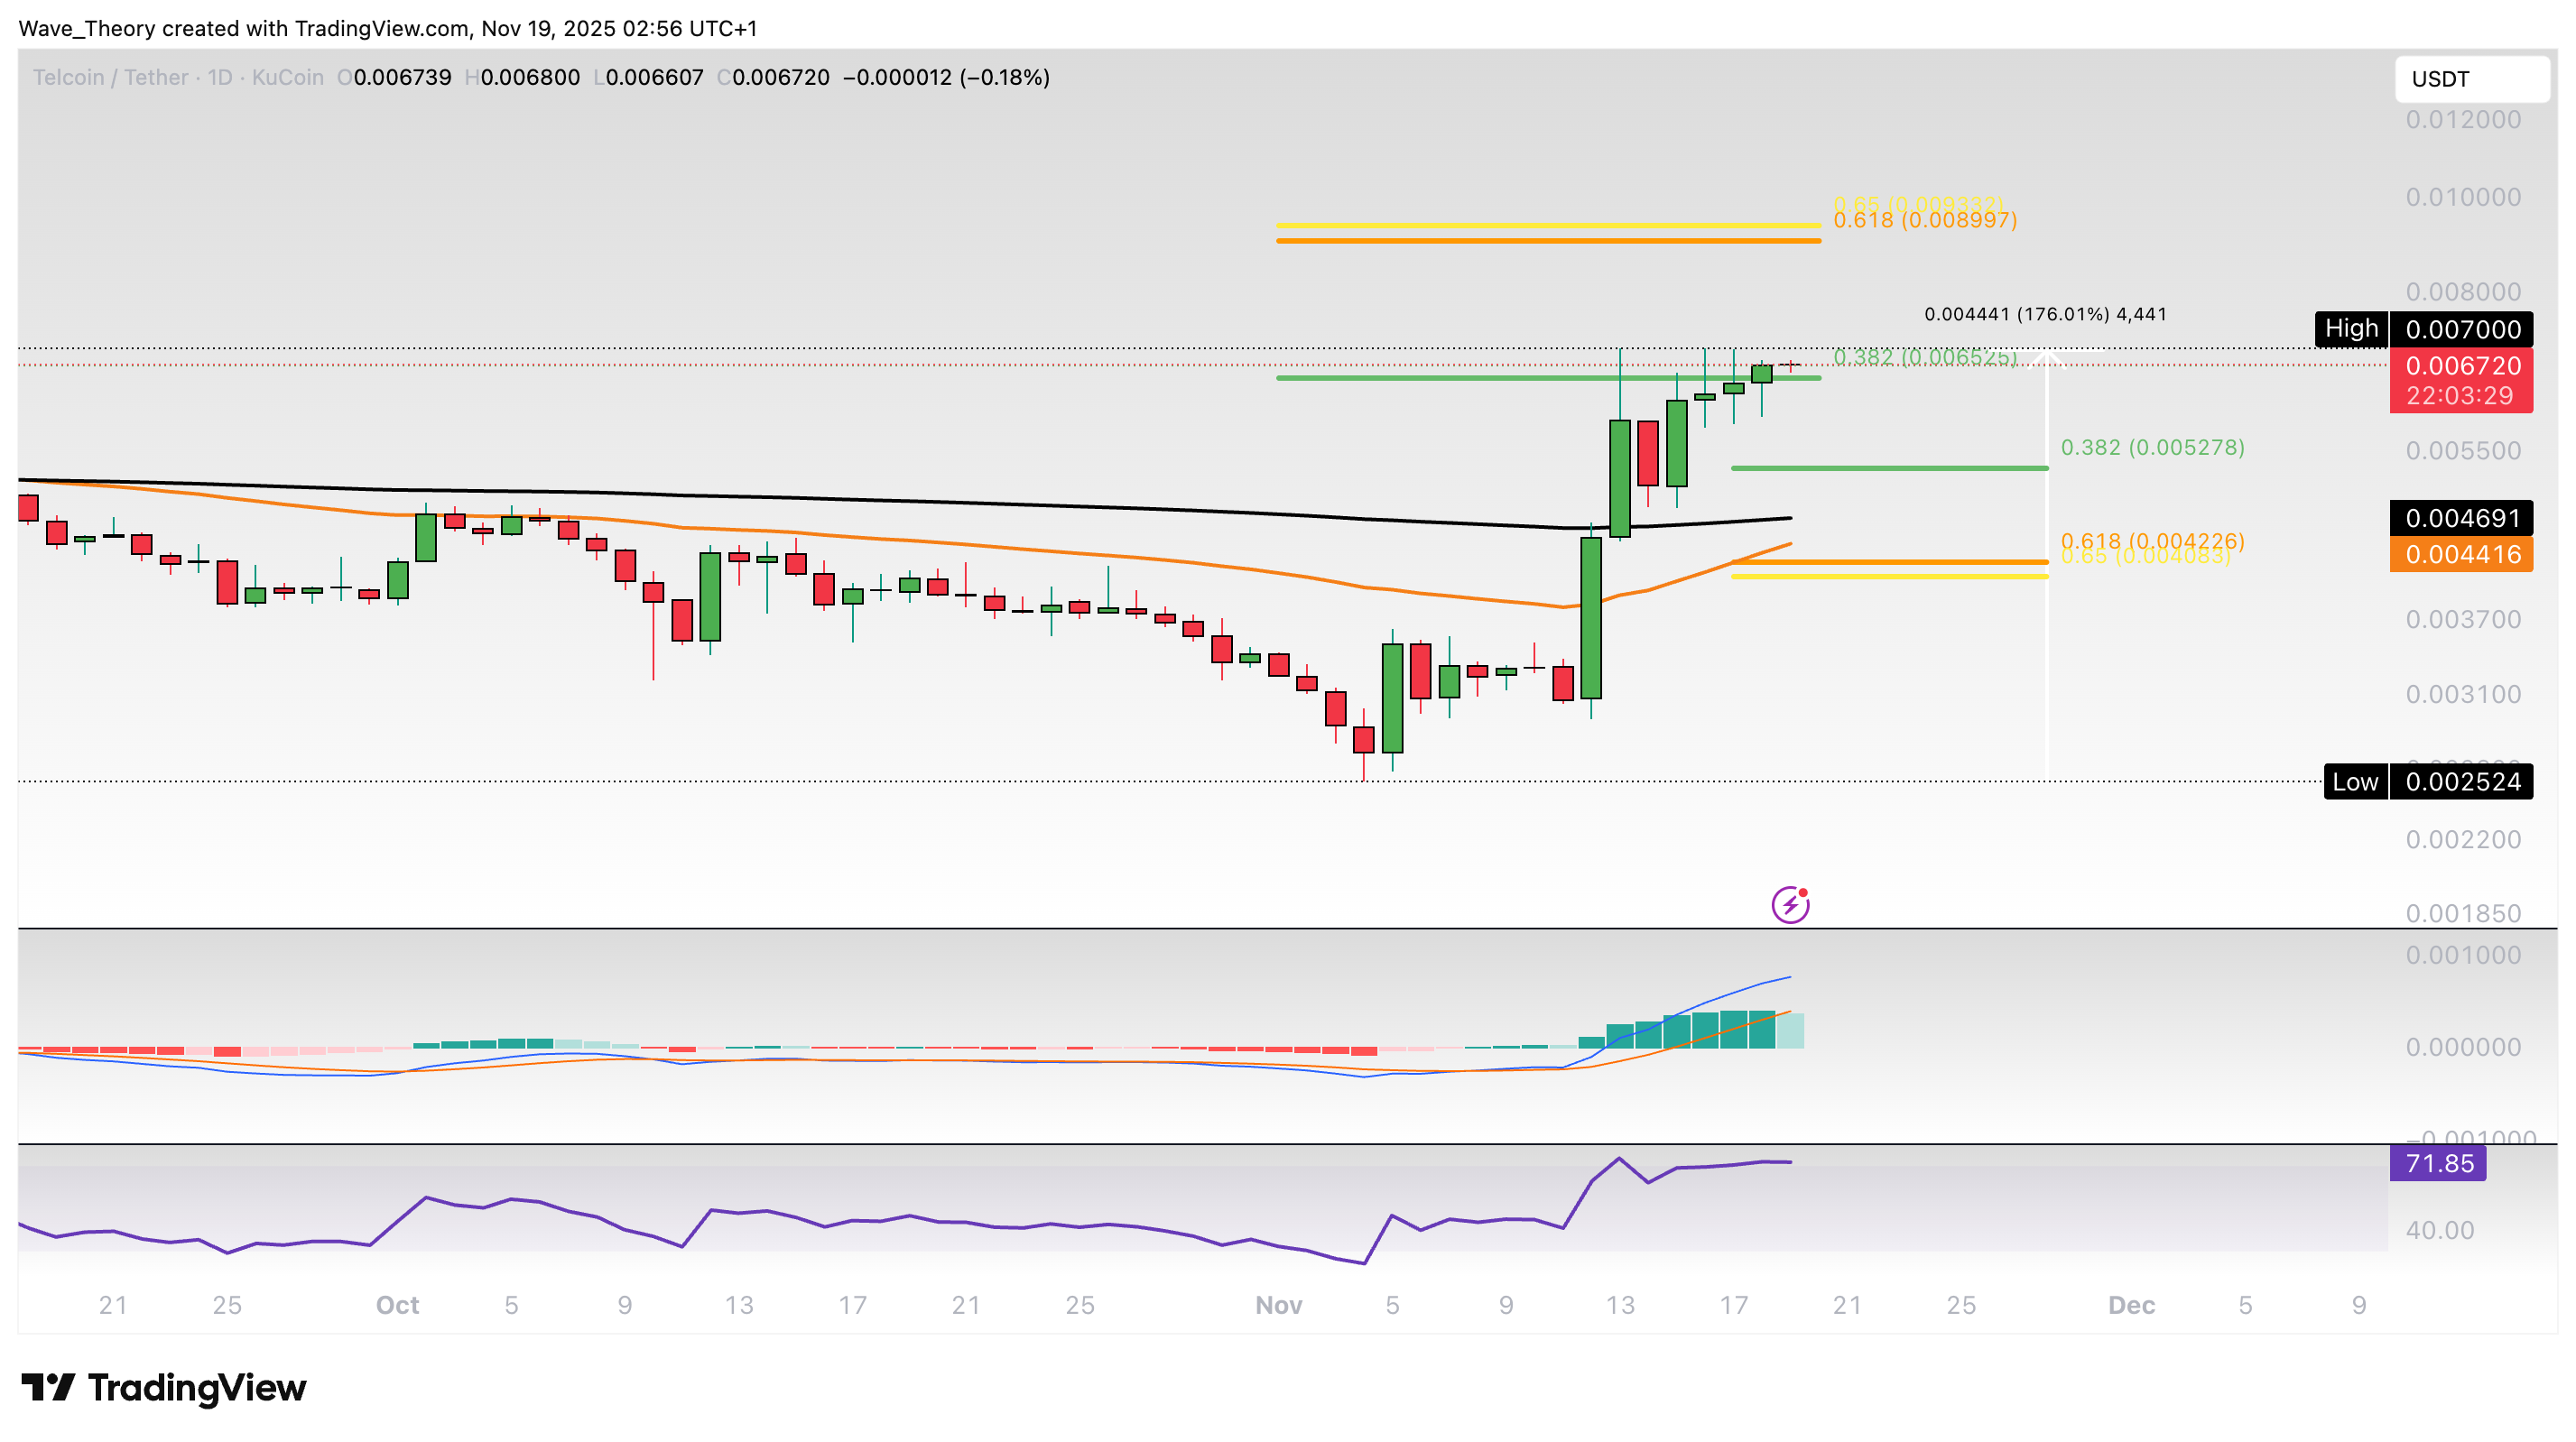Click the purple lightning bolt event icon
The image size is (2576, 1442).
[1789, 905]
